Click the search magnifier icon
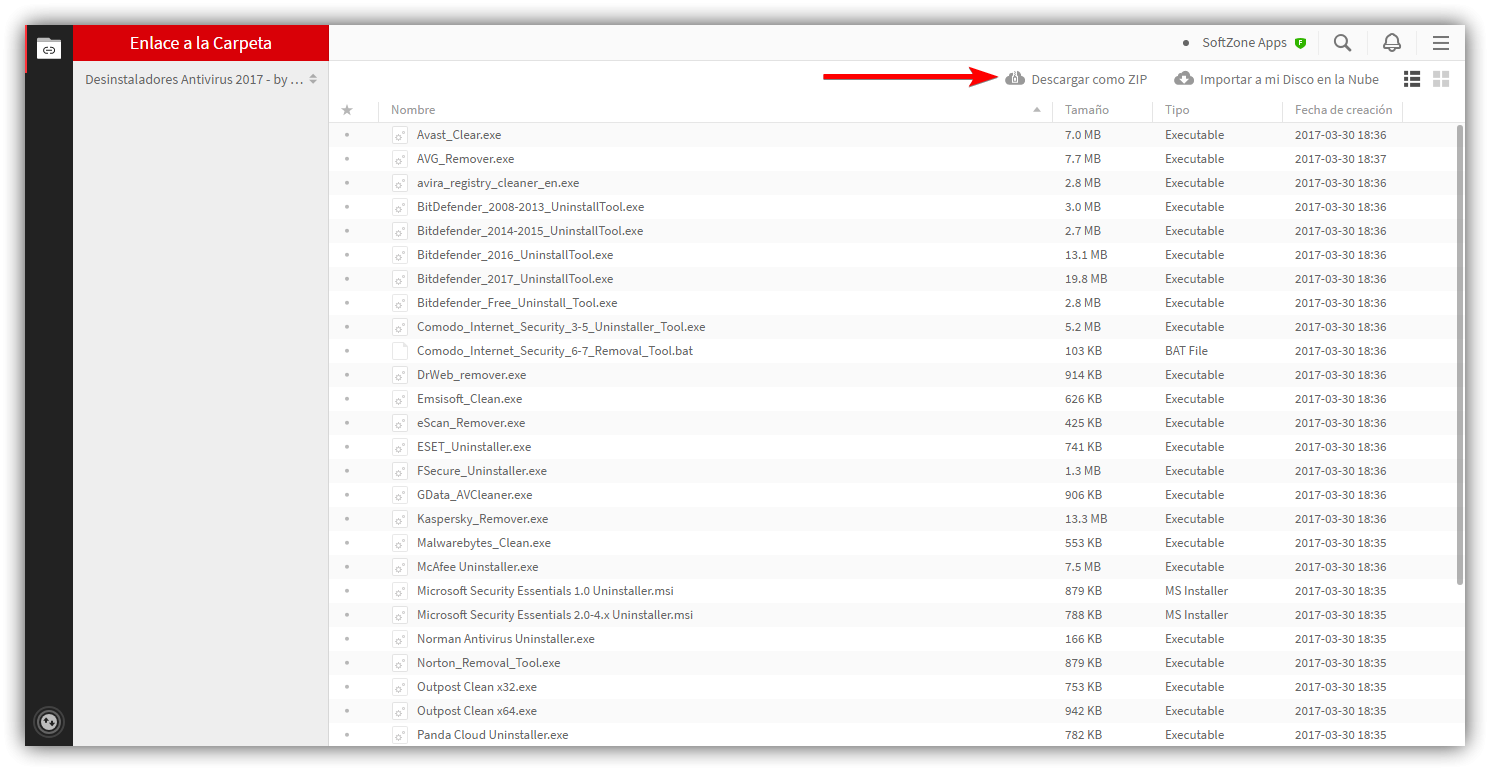Image resolution: width=1490 pixels, height=771 pixels. (1343, 43)
